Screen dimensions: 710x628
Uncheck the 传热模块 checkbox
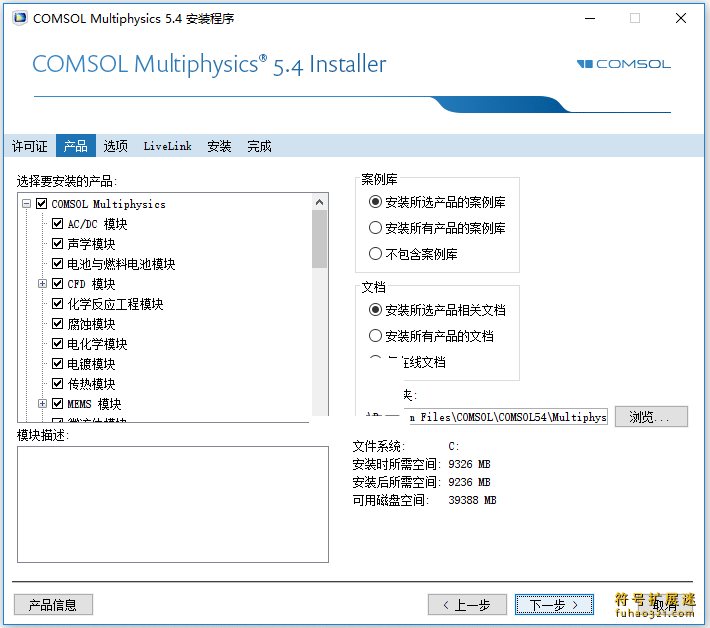point(58,384)
